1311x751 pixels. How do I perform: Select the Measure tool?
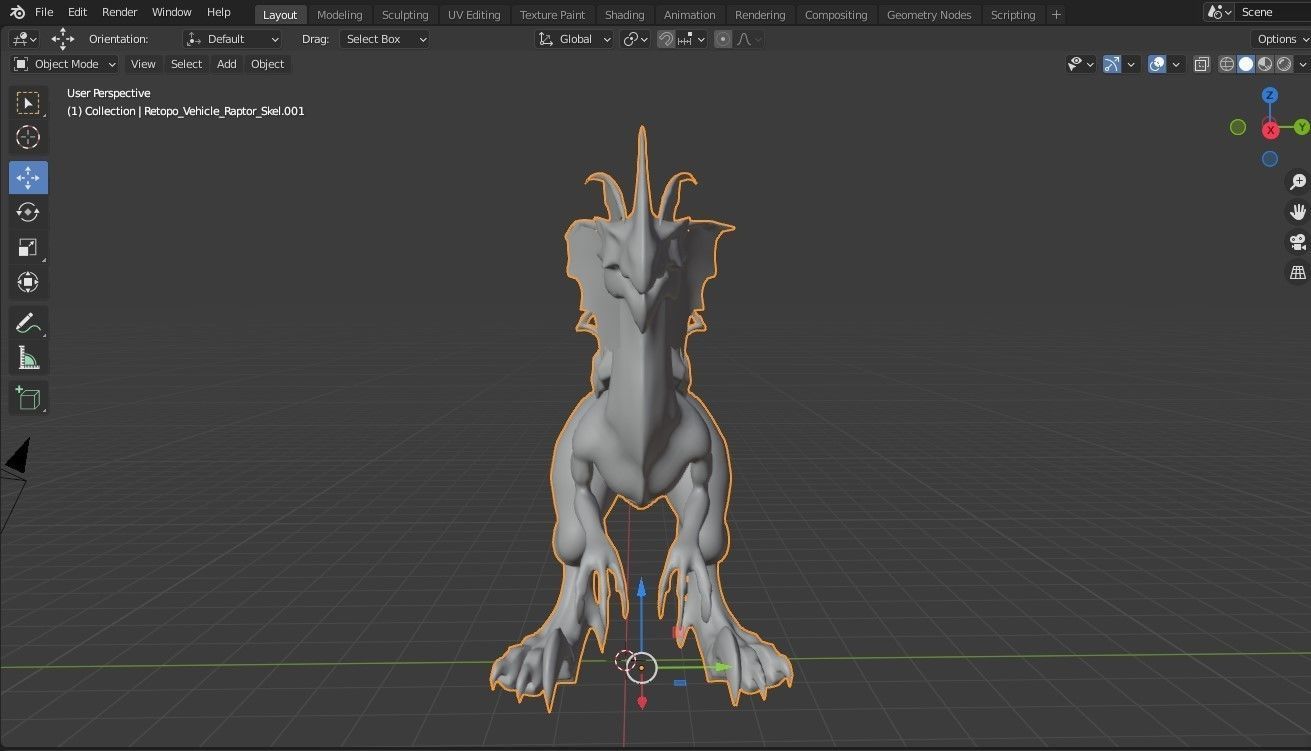click(x=28, y=357)
